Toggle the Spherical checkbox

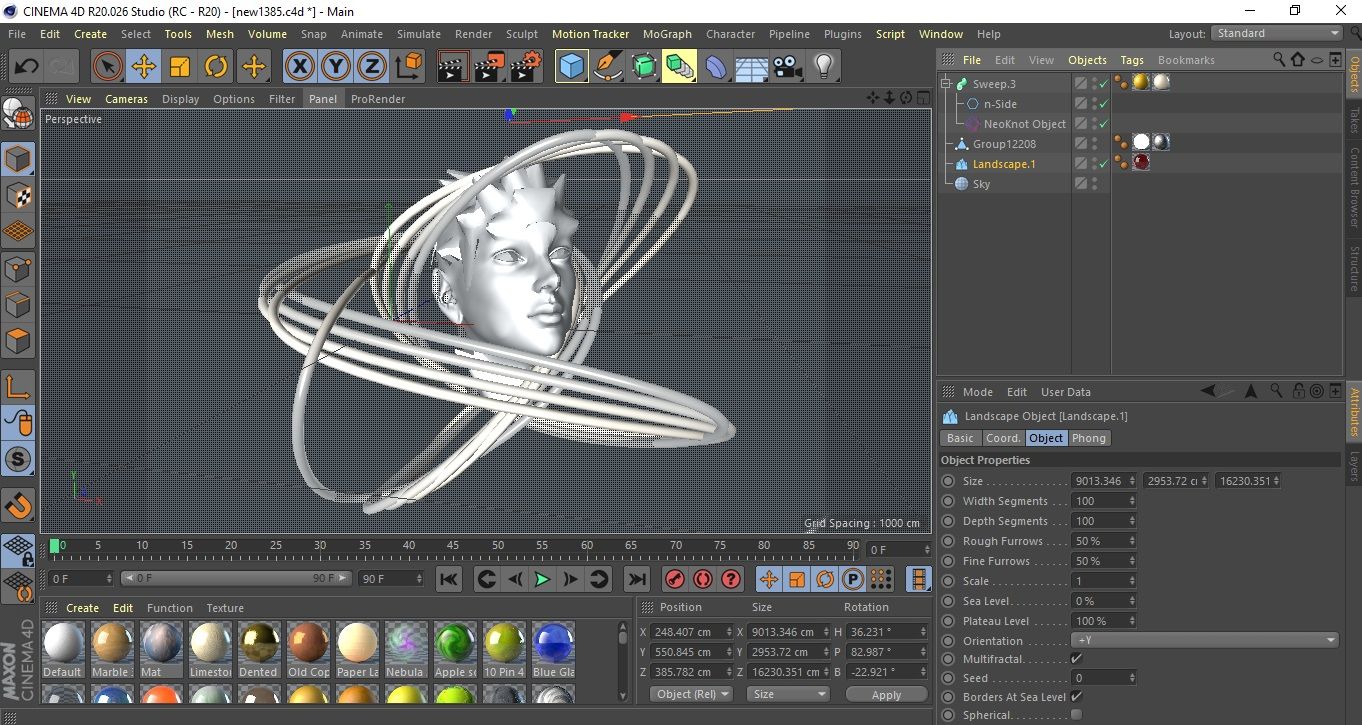1076,715
